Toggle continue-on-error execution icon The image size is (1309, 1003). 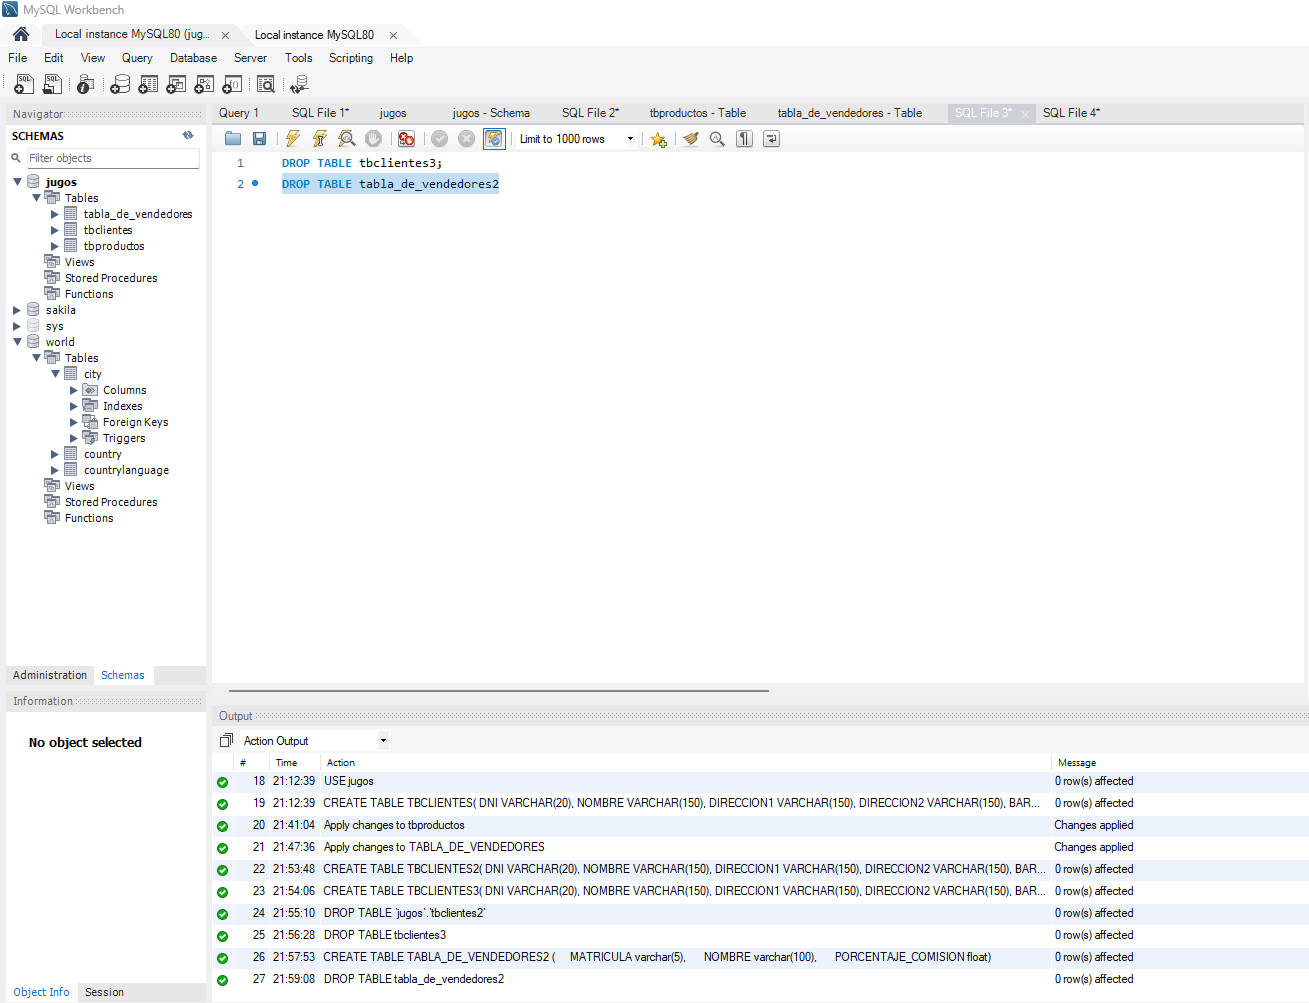(406, 139)
